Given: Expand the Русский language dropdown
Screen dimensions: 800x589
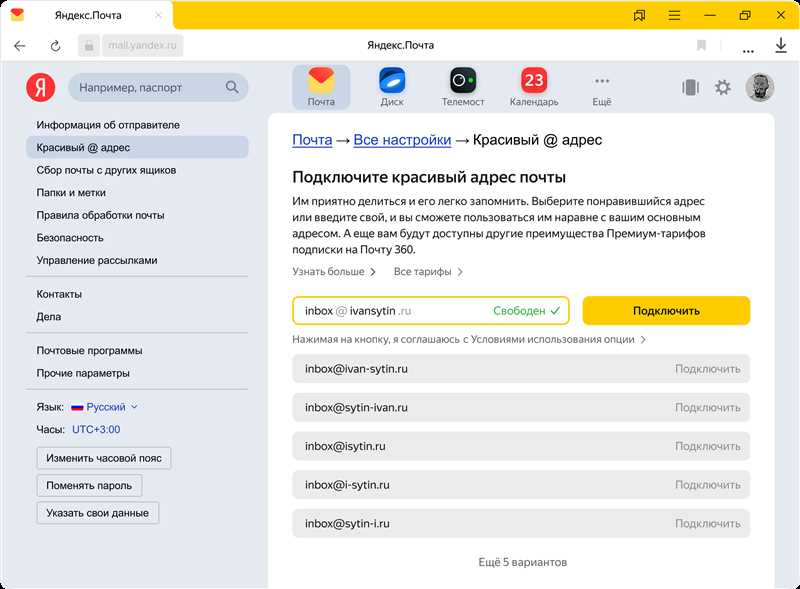Looking at the screenshot, I should coord(105,407).
